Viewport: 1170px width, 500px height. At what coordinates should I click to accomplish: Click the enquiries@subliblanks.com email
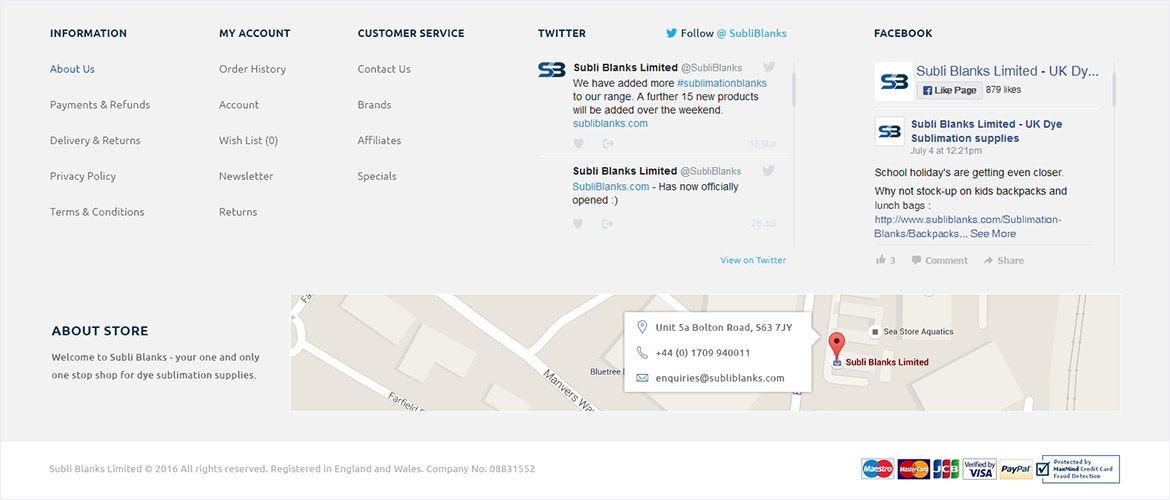click(x=720, y=378)
